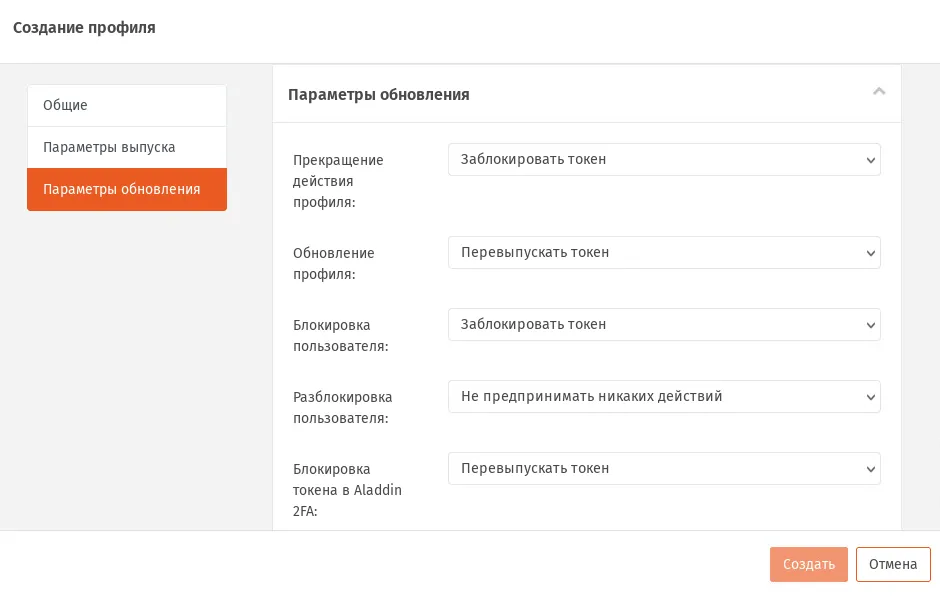Open Прекращение действия профиля select showing Заблокировать токен
The width and height of the screenshot is (940, 596).
coord(664,159)
